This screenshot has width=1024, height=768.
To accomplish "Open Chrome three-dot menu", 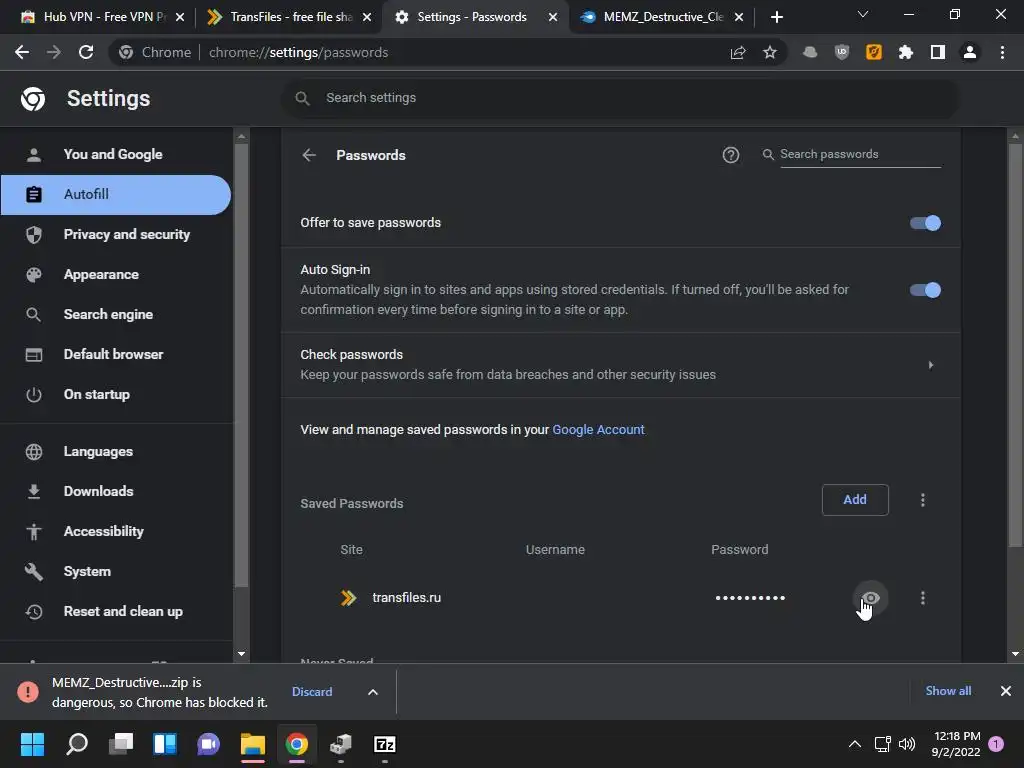I will coord(1002,52).
